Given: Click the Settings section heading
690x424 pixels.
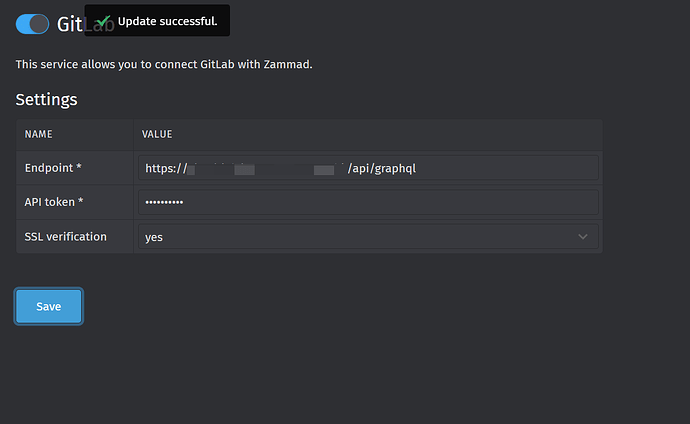Looking at the screenshot, I should coord(46,99).
